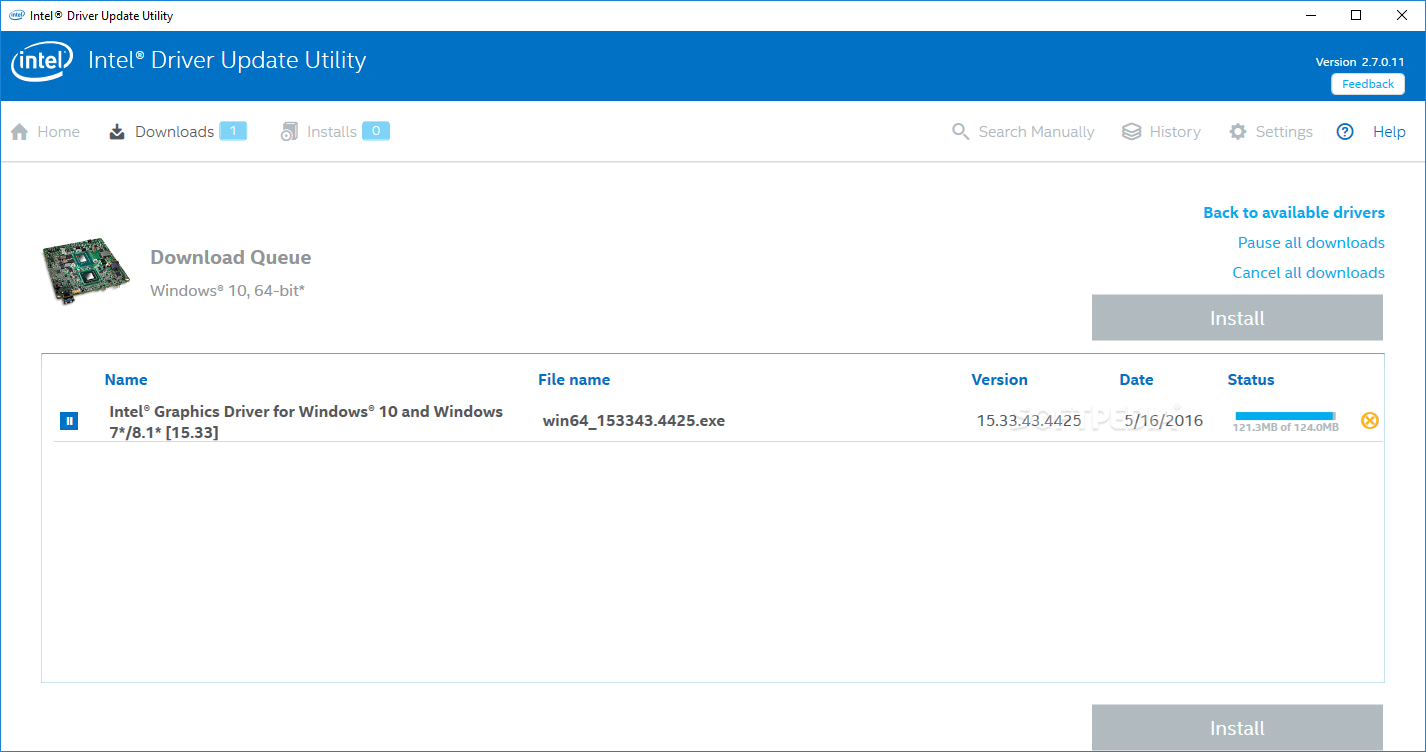Cancel all downloads
This screenshot has width=1426, height=752.
[x=1308, y=273]
